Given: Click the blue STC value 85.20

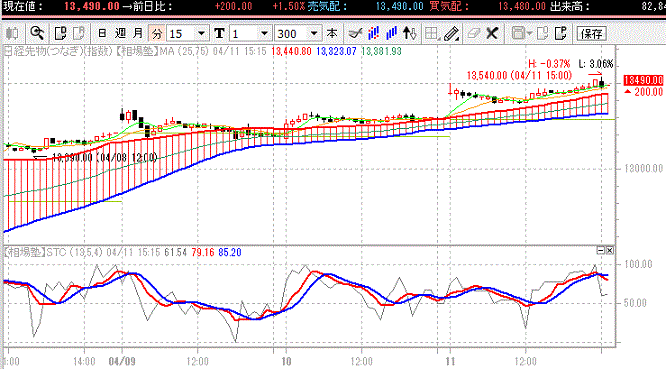Looking at the screenshot, I should (230, 253).
